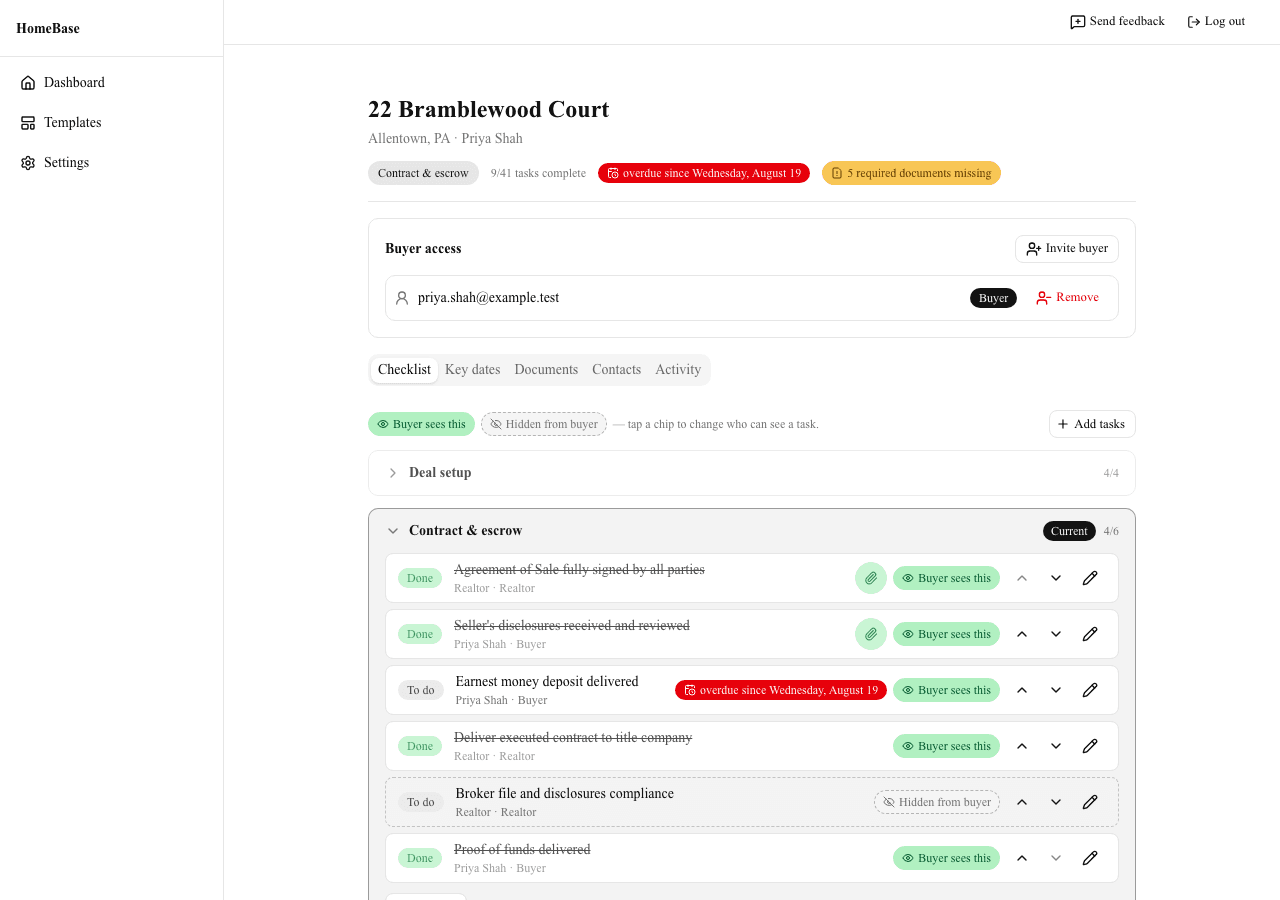Click Done status on Seller's disclosures task
The height and width of the screenshot is (900, 1280).
coord(420,634)
